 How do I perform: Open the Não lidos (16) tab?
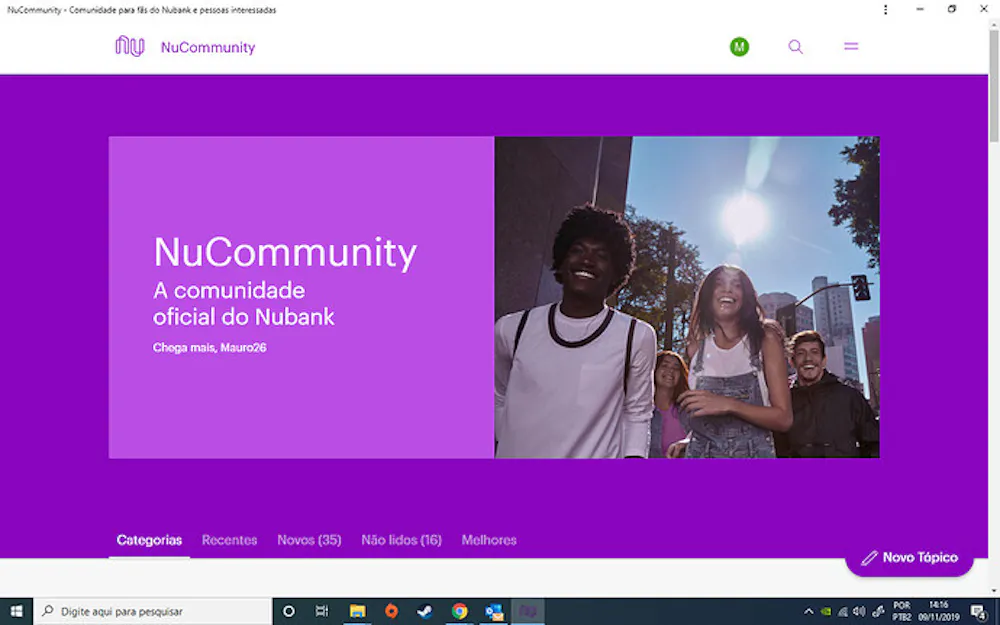(401, 540)
